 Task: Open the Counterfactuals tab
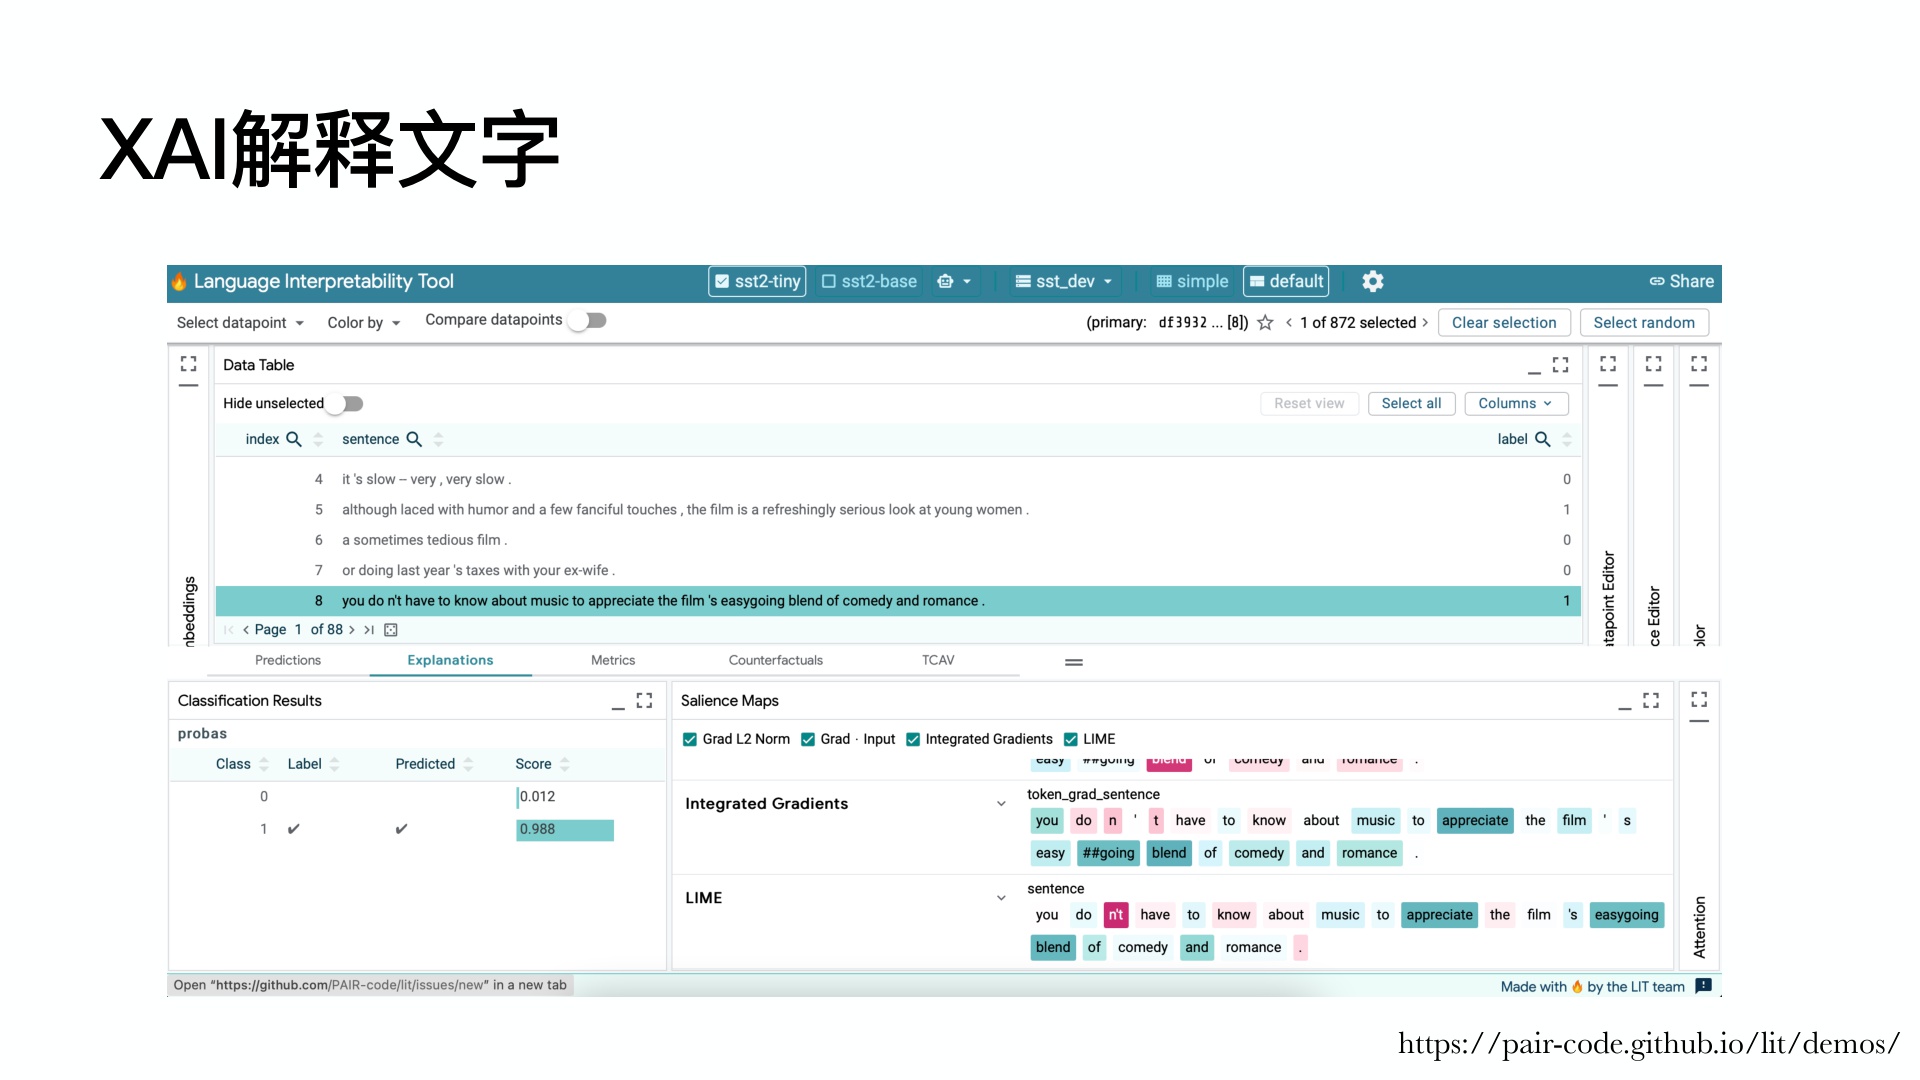775,660
